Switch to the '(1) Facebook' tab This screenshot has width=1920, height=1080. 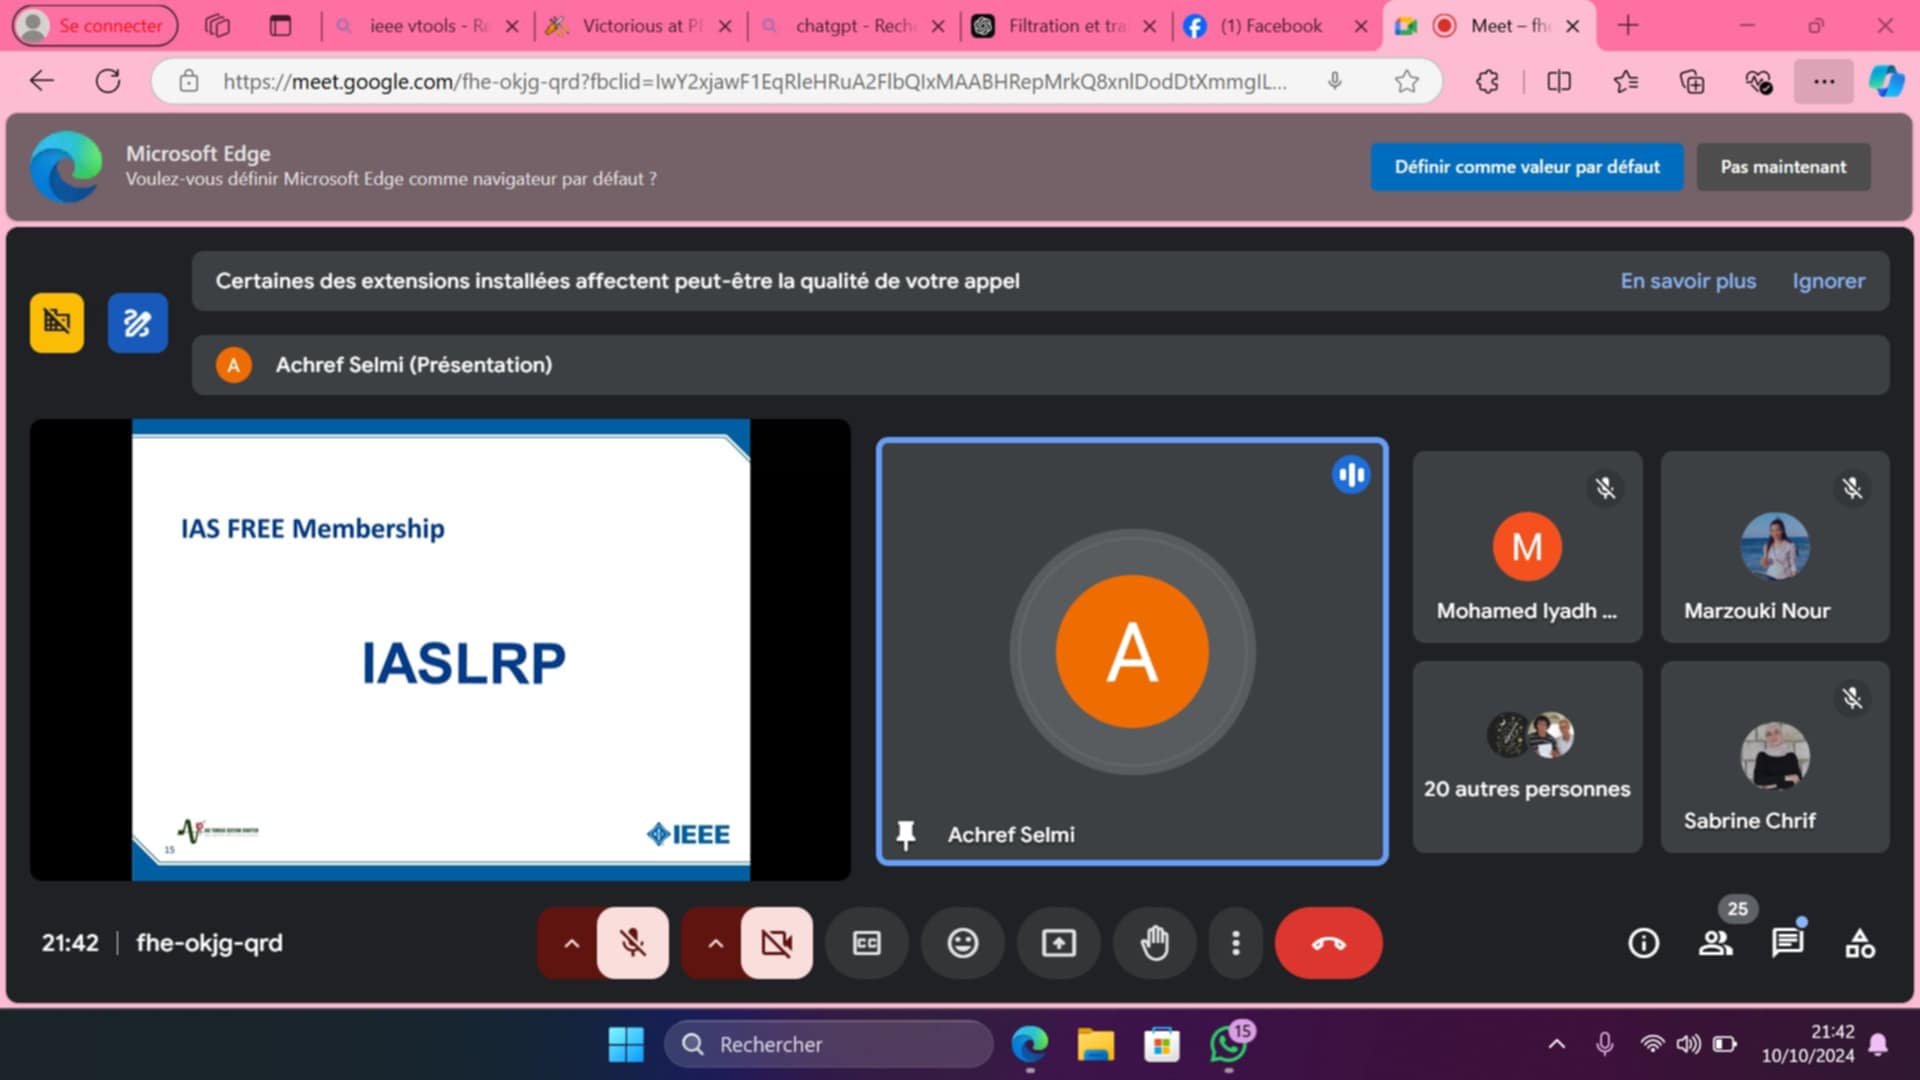pyautogui.click(x=1270, y=26)
